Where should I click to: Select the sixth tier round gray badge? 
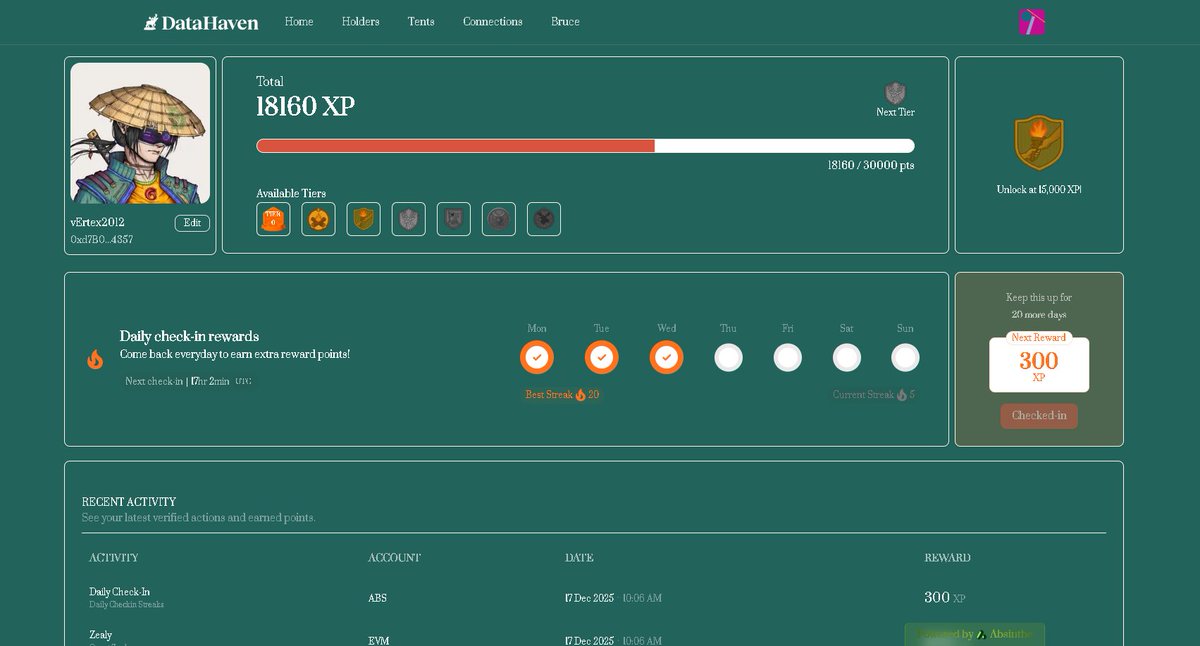499,219
